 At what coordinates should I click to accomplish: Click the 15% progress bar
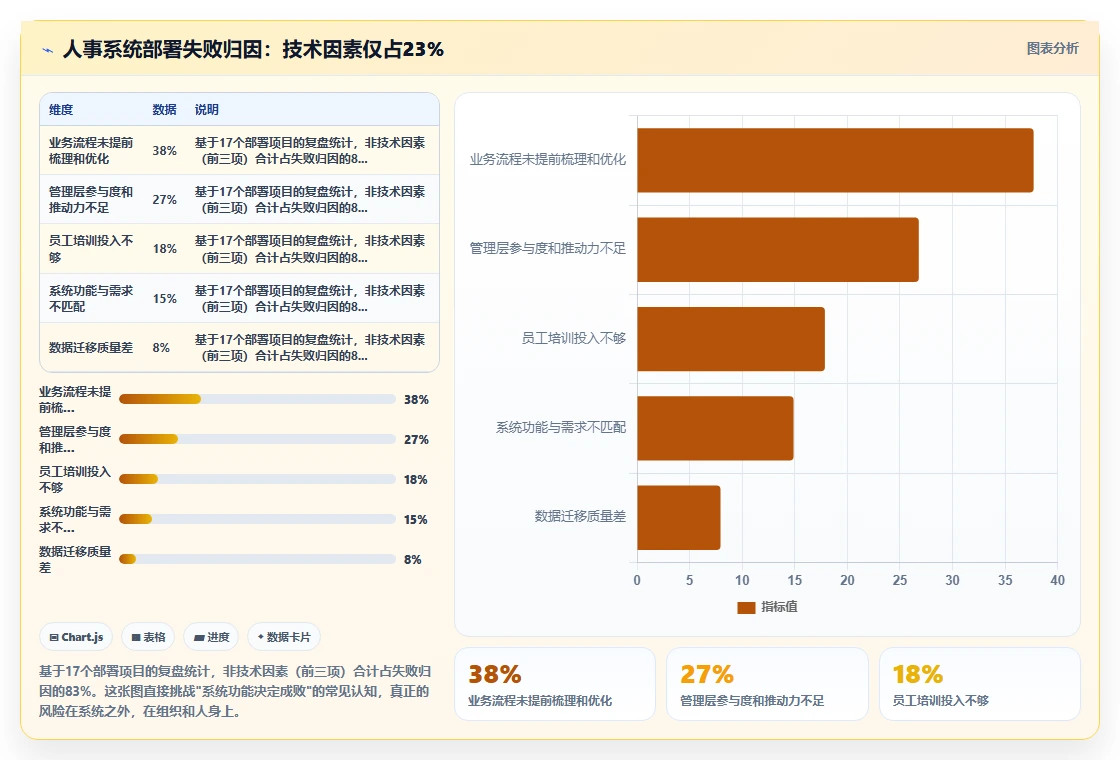pyautogui.click(x=257, y=519)
